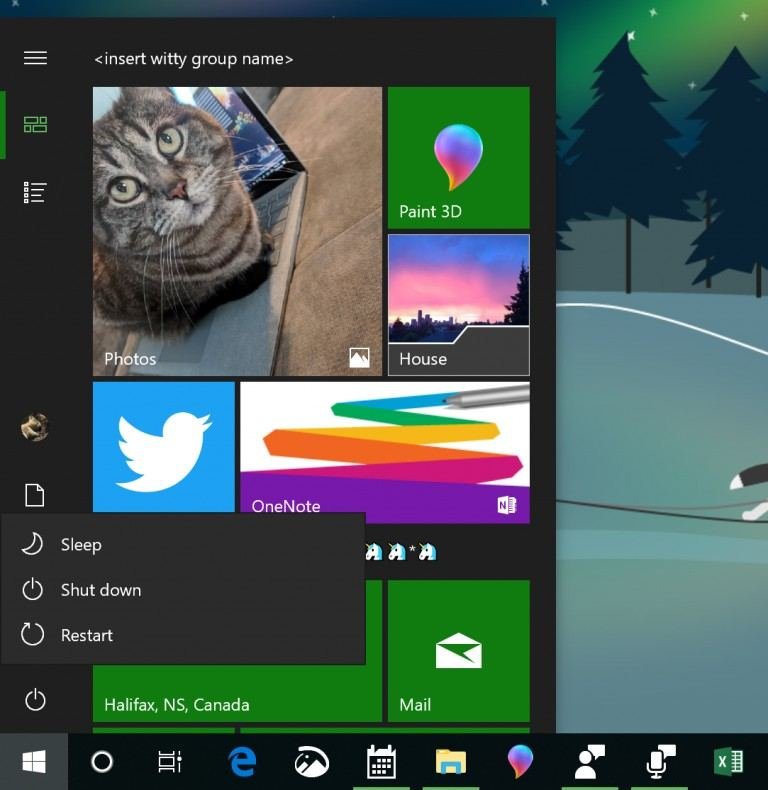Switch to the all apps list icon

(x=35, y=193)
